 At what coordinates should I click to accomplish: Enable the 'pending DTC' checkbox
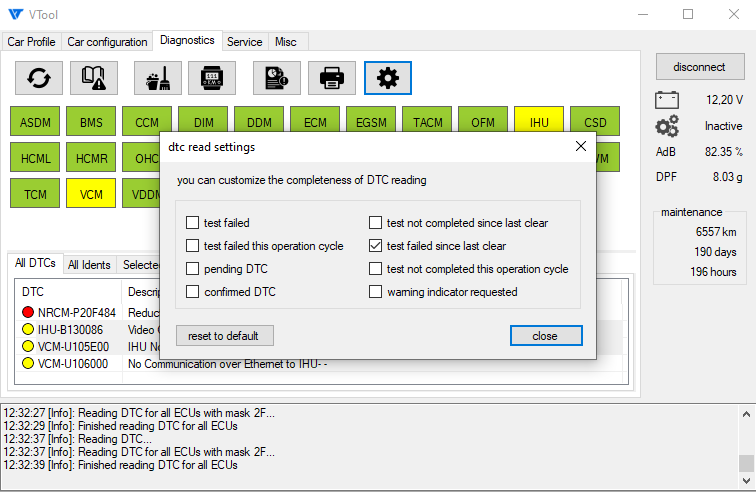point(193,269)
